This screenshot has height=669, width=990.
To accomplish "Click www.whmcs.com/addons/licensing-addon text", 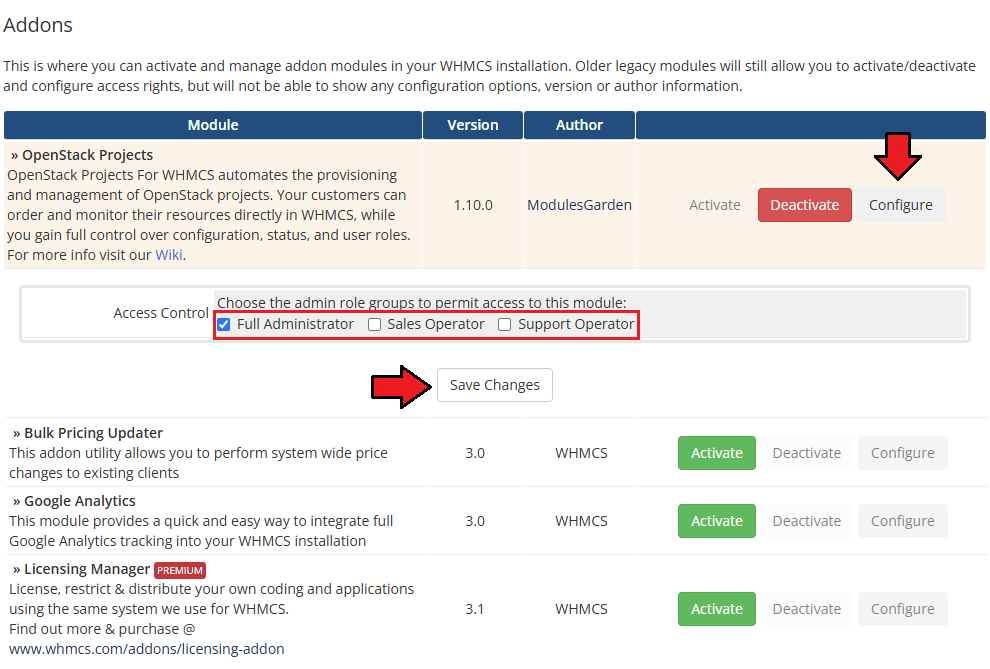I will [146, 649].
